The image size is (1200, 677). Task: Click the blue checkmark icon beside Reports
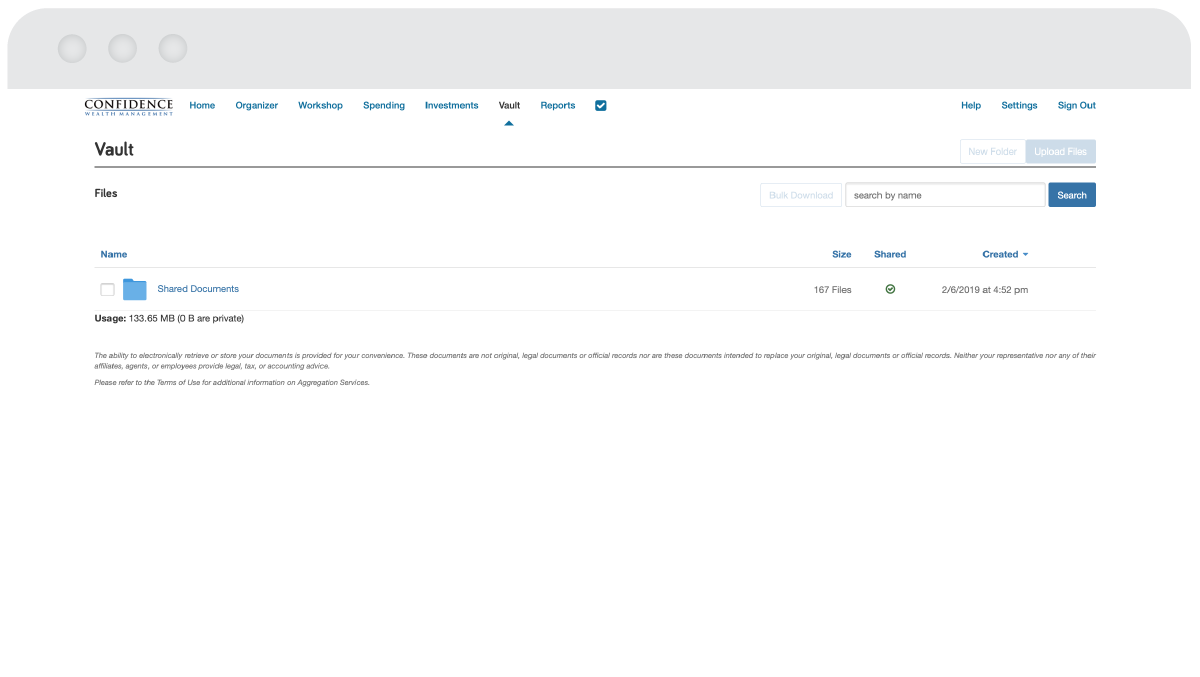coord(601,105)
